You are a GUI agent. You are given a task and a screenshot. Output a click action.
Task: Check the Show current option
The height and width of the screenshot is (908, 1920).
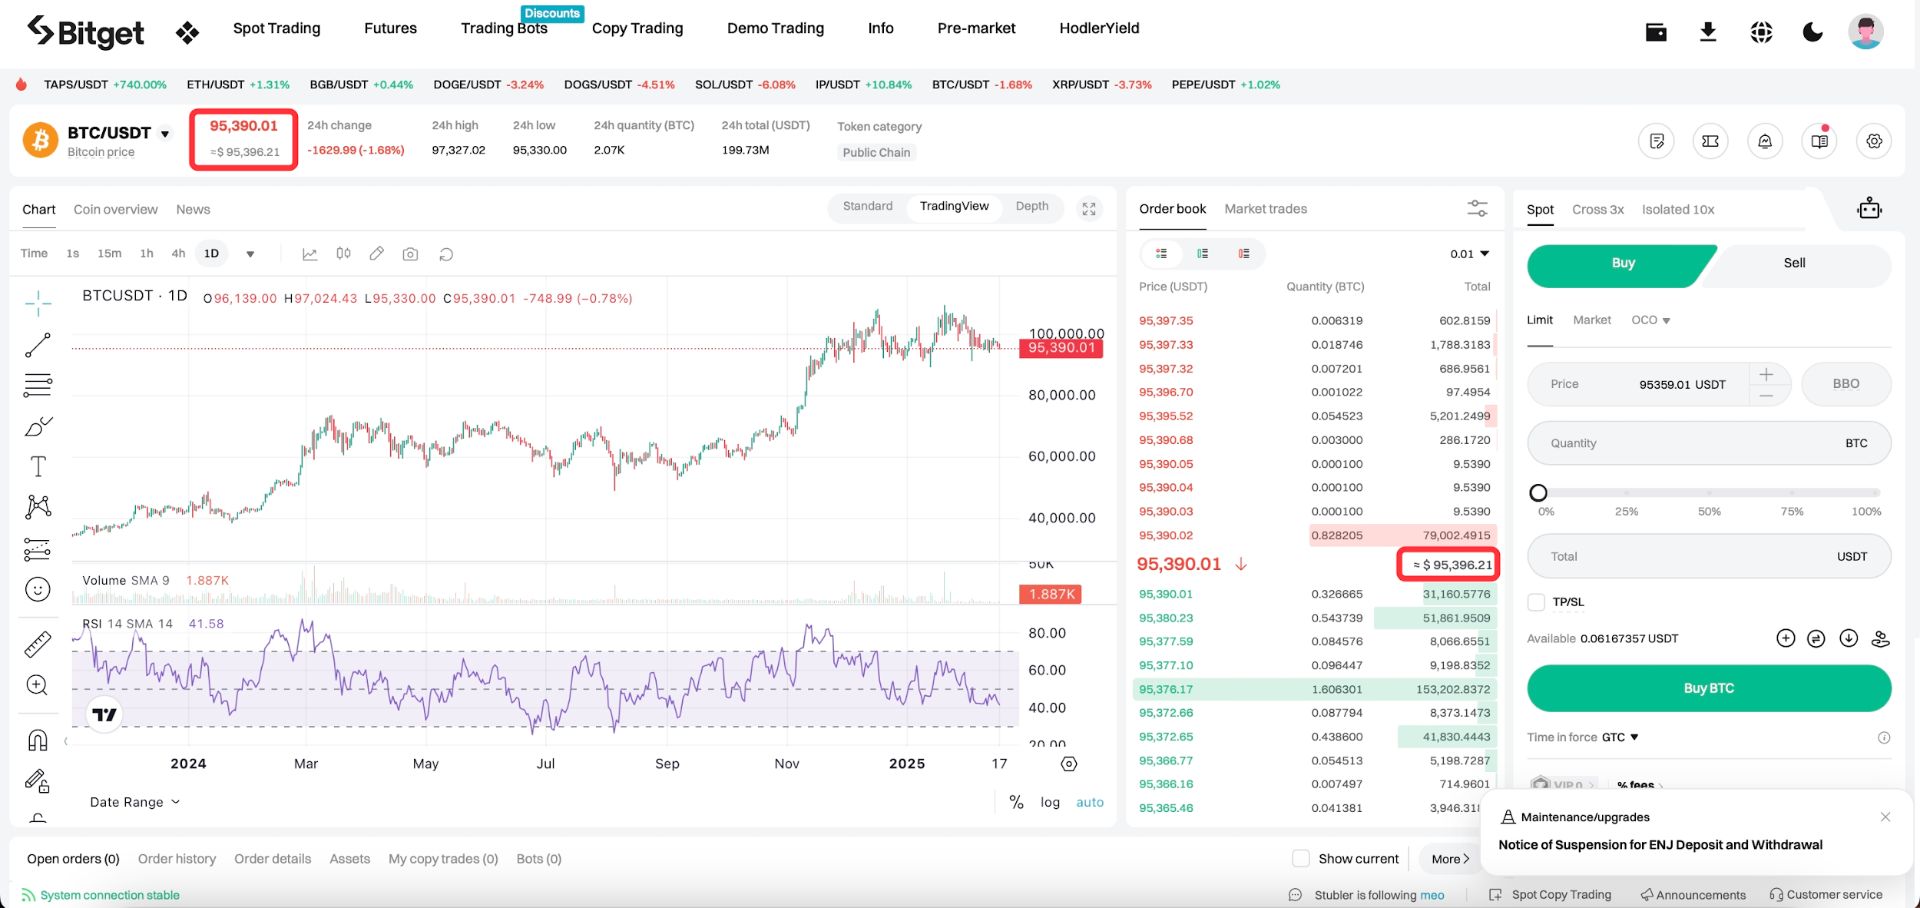tap(1301, 858)
